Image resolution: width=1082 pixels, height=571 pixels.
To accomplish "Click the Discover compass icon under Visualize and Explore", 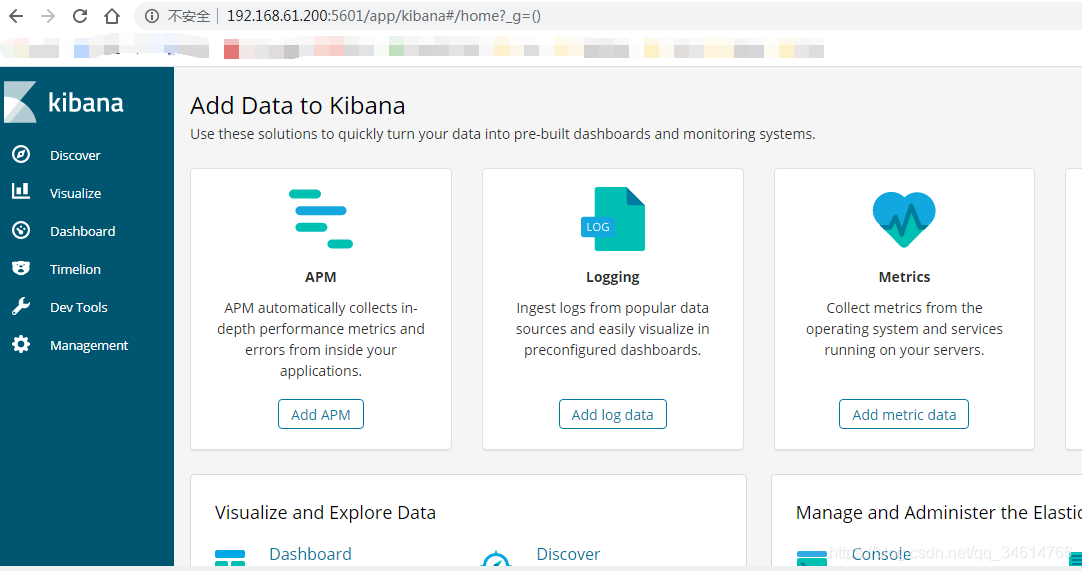I will coord(496,559).
